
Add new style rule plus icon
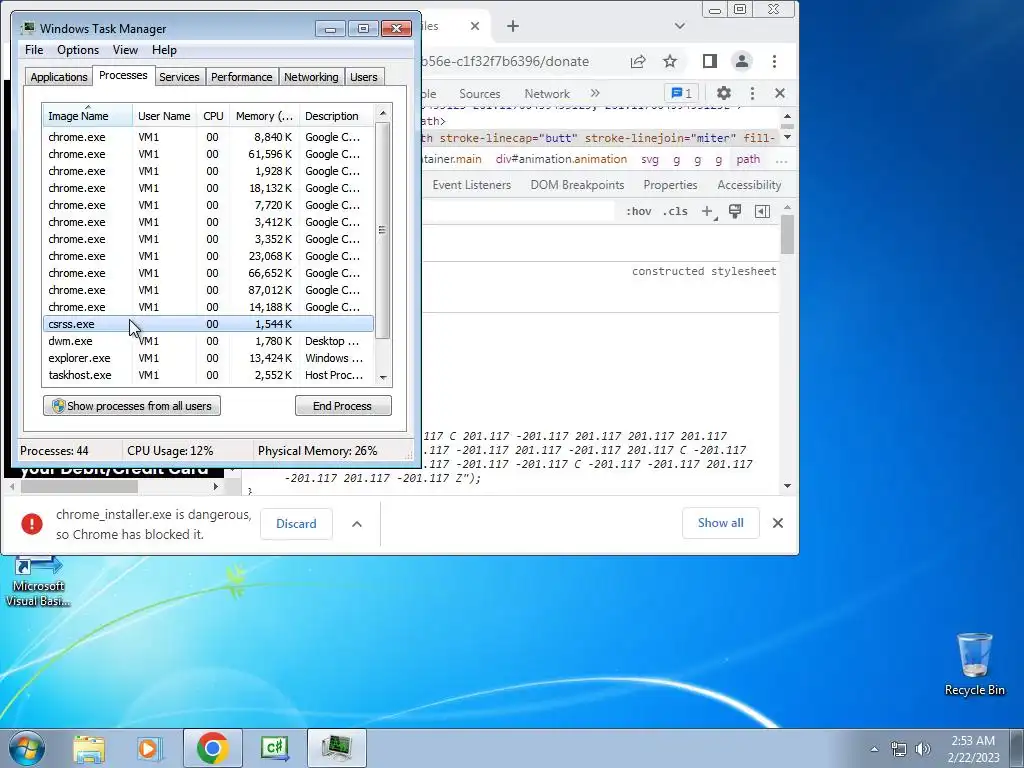point(708,211)
